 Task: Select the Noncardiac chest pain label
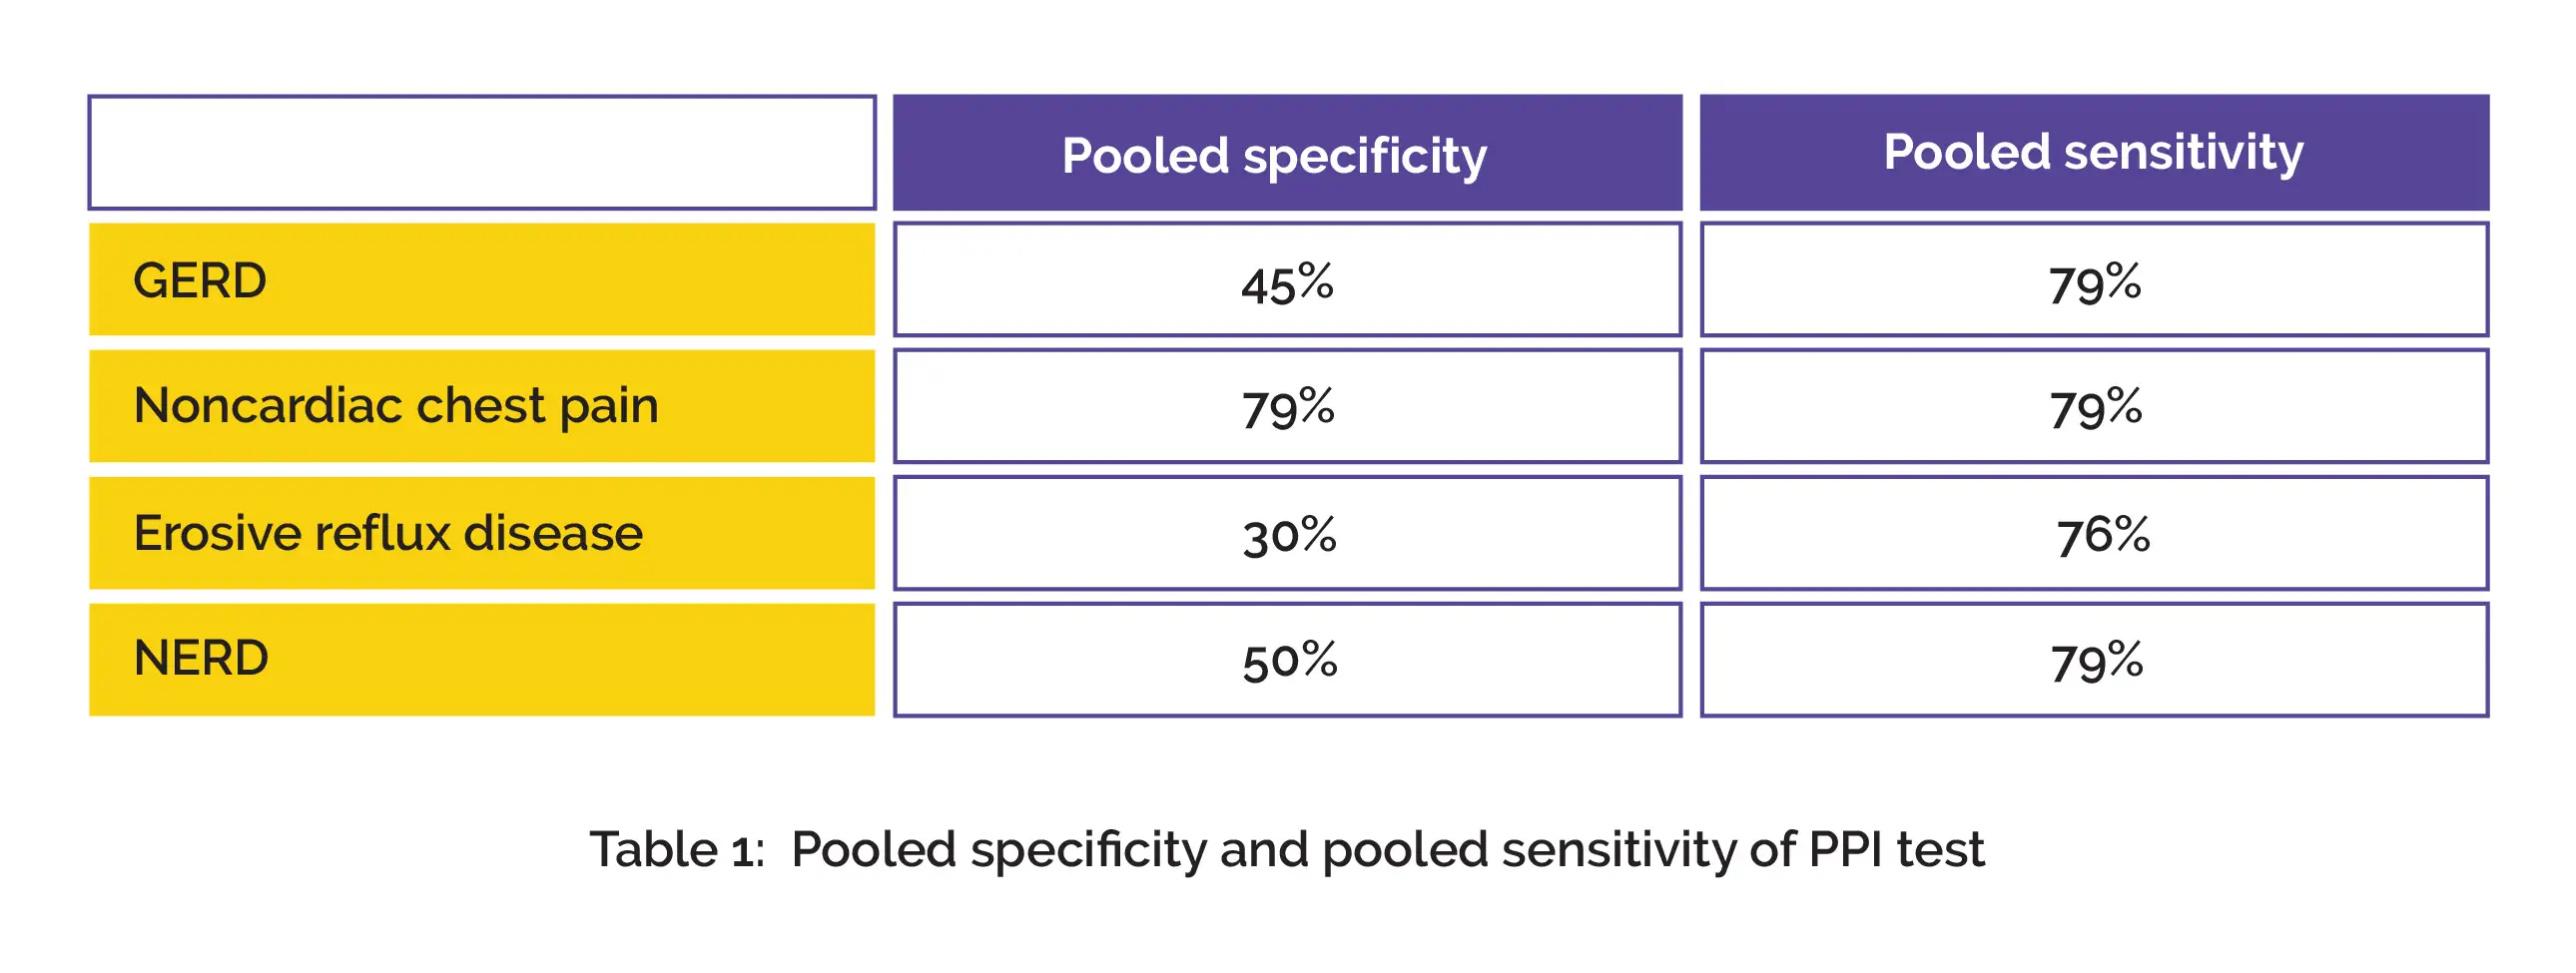point(396,406)
